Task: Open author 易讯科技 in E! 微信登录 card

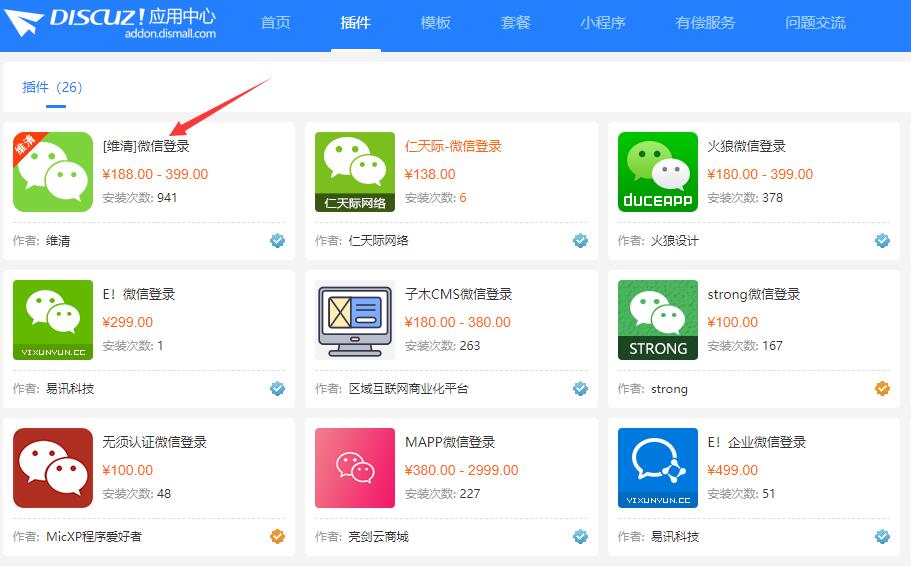Action: (70, 389)
